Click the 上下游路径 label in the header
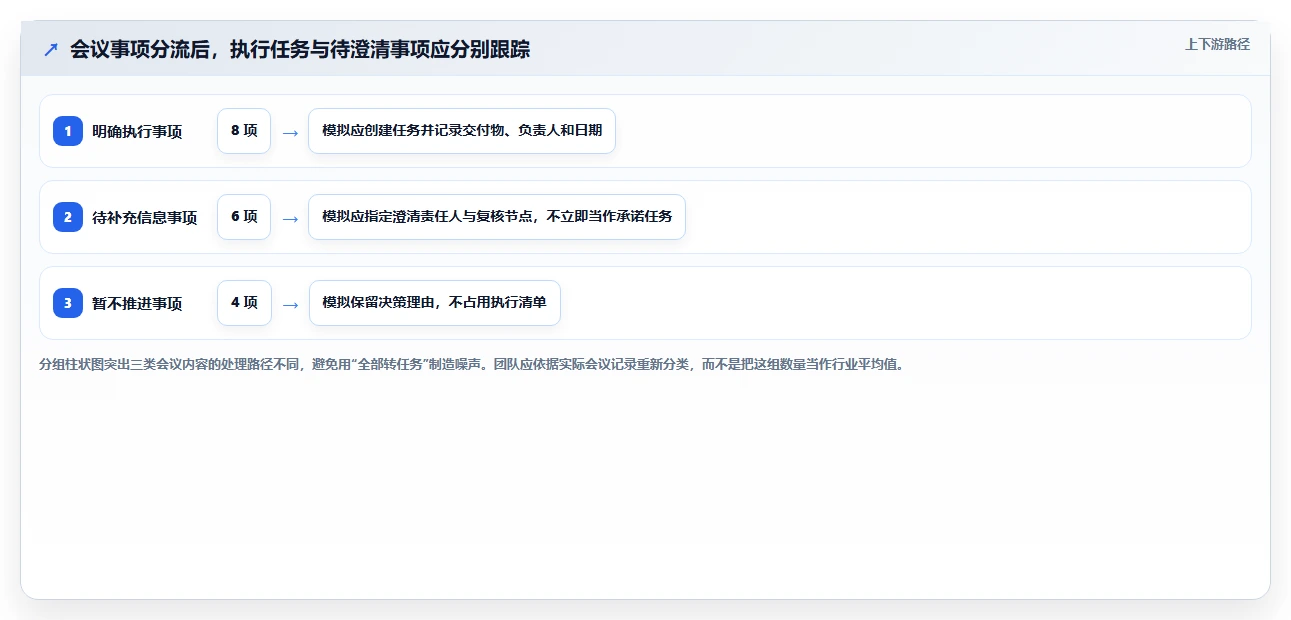The width and height of the screenshot is (1291, 620). click(x=1217, y=45)
